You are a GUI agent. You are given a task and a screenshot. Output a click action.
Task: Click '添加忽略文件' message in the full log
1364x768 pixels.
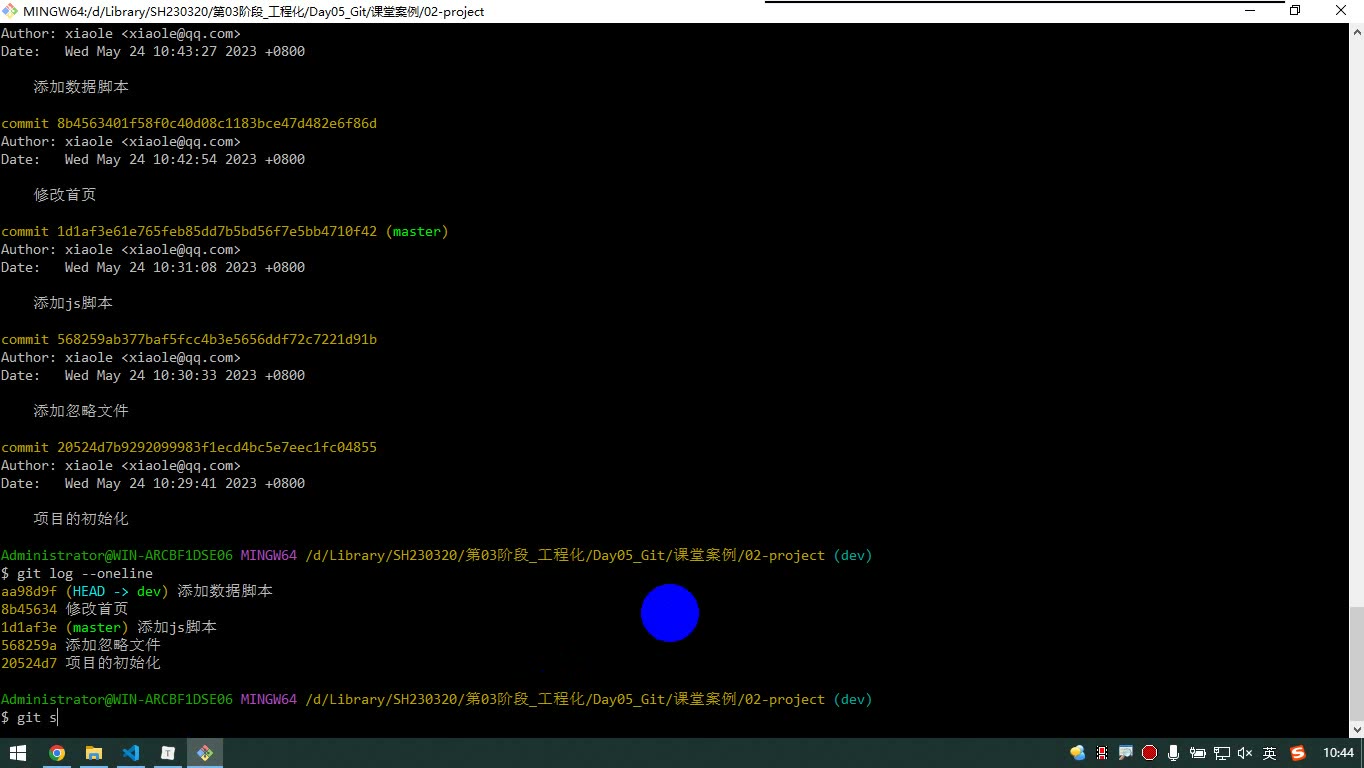[x=81, y=411]
